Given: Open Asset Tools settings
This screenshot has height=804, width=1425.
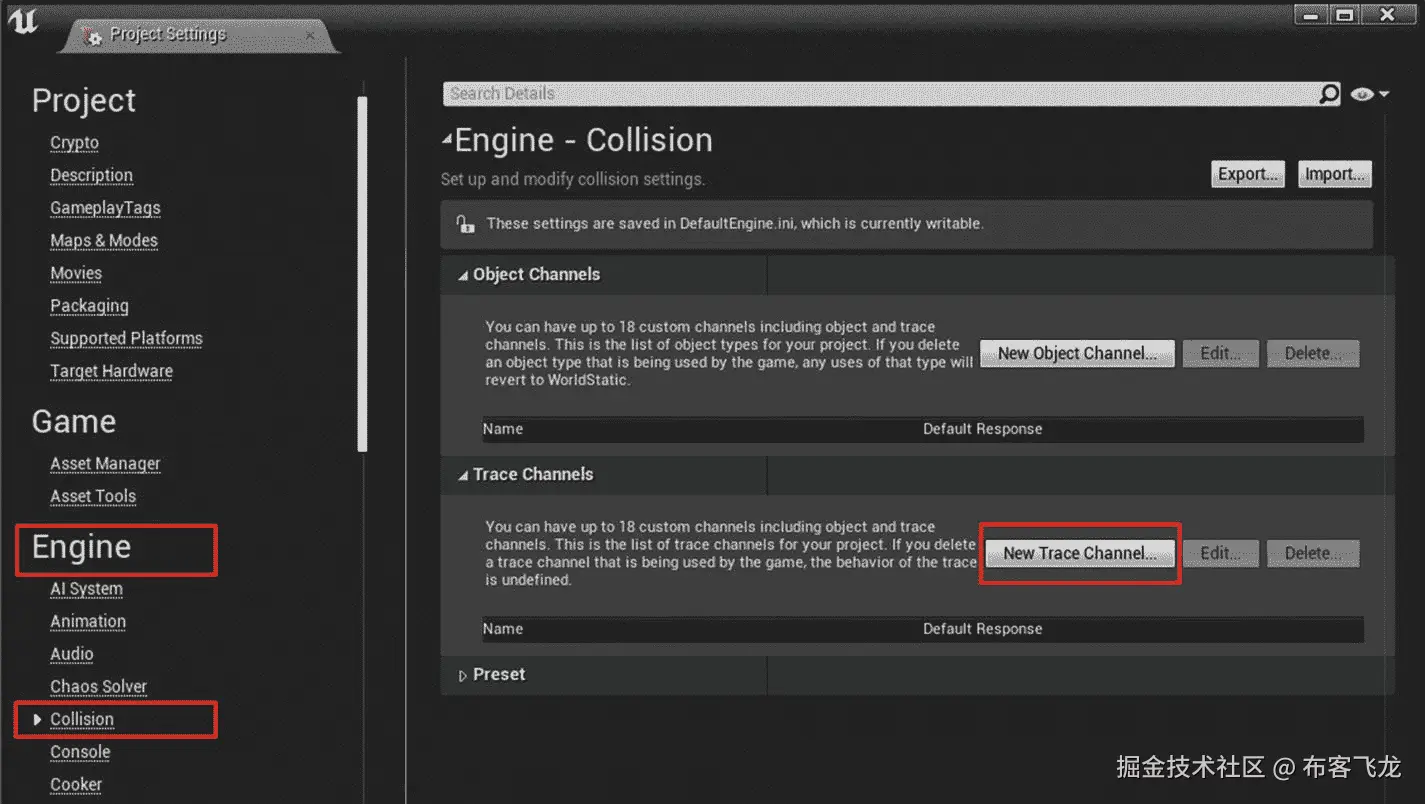Looking at the screenshot, I should coord(93,496).
